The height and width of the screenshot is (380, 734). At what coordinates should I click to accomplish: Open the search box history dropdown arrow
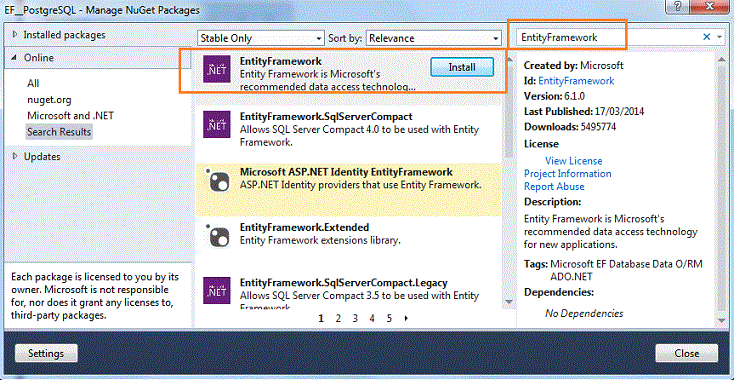click(719, 37)
